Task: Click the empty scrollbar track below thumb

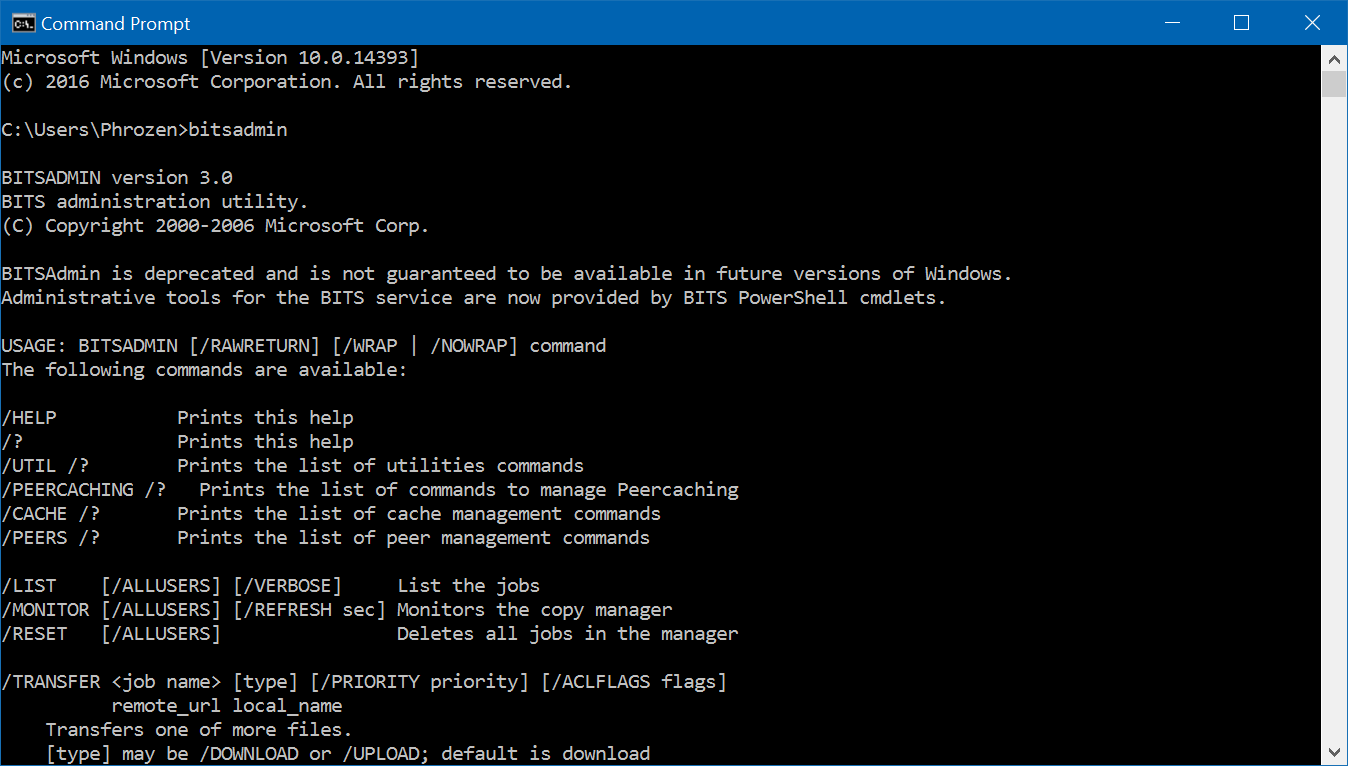Action: point(1334,418)
